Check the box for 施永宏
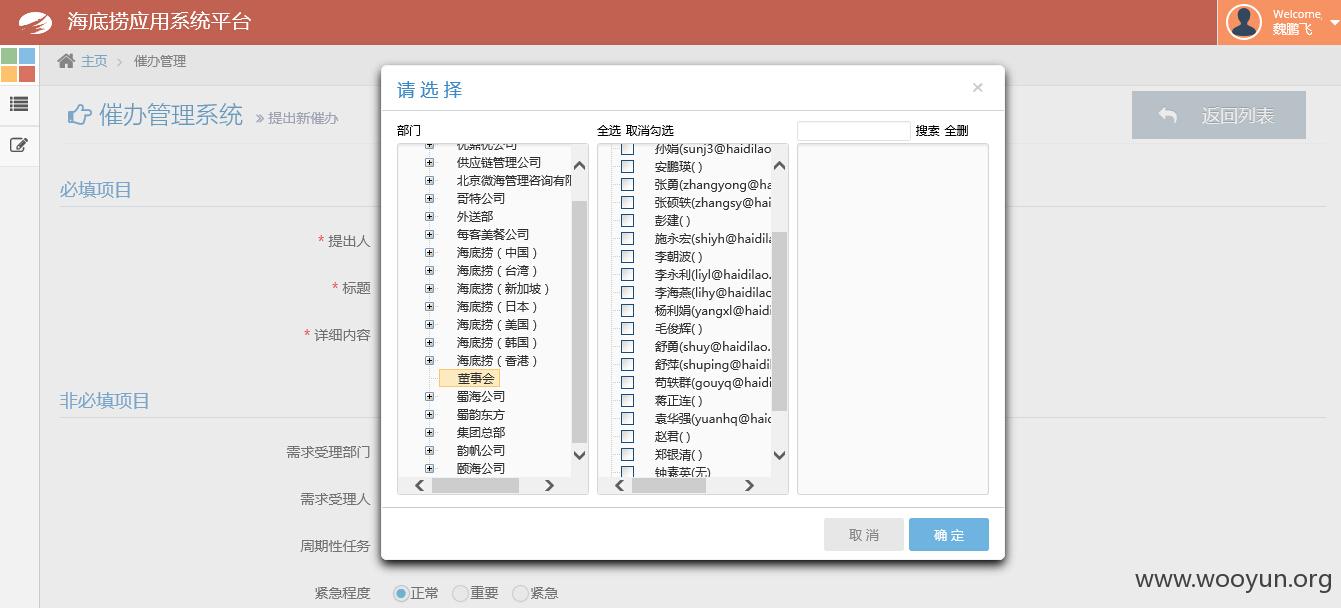 [628, 239]
